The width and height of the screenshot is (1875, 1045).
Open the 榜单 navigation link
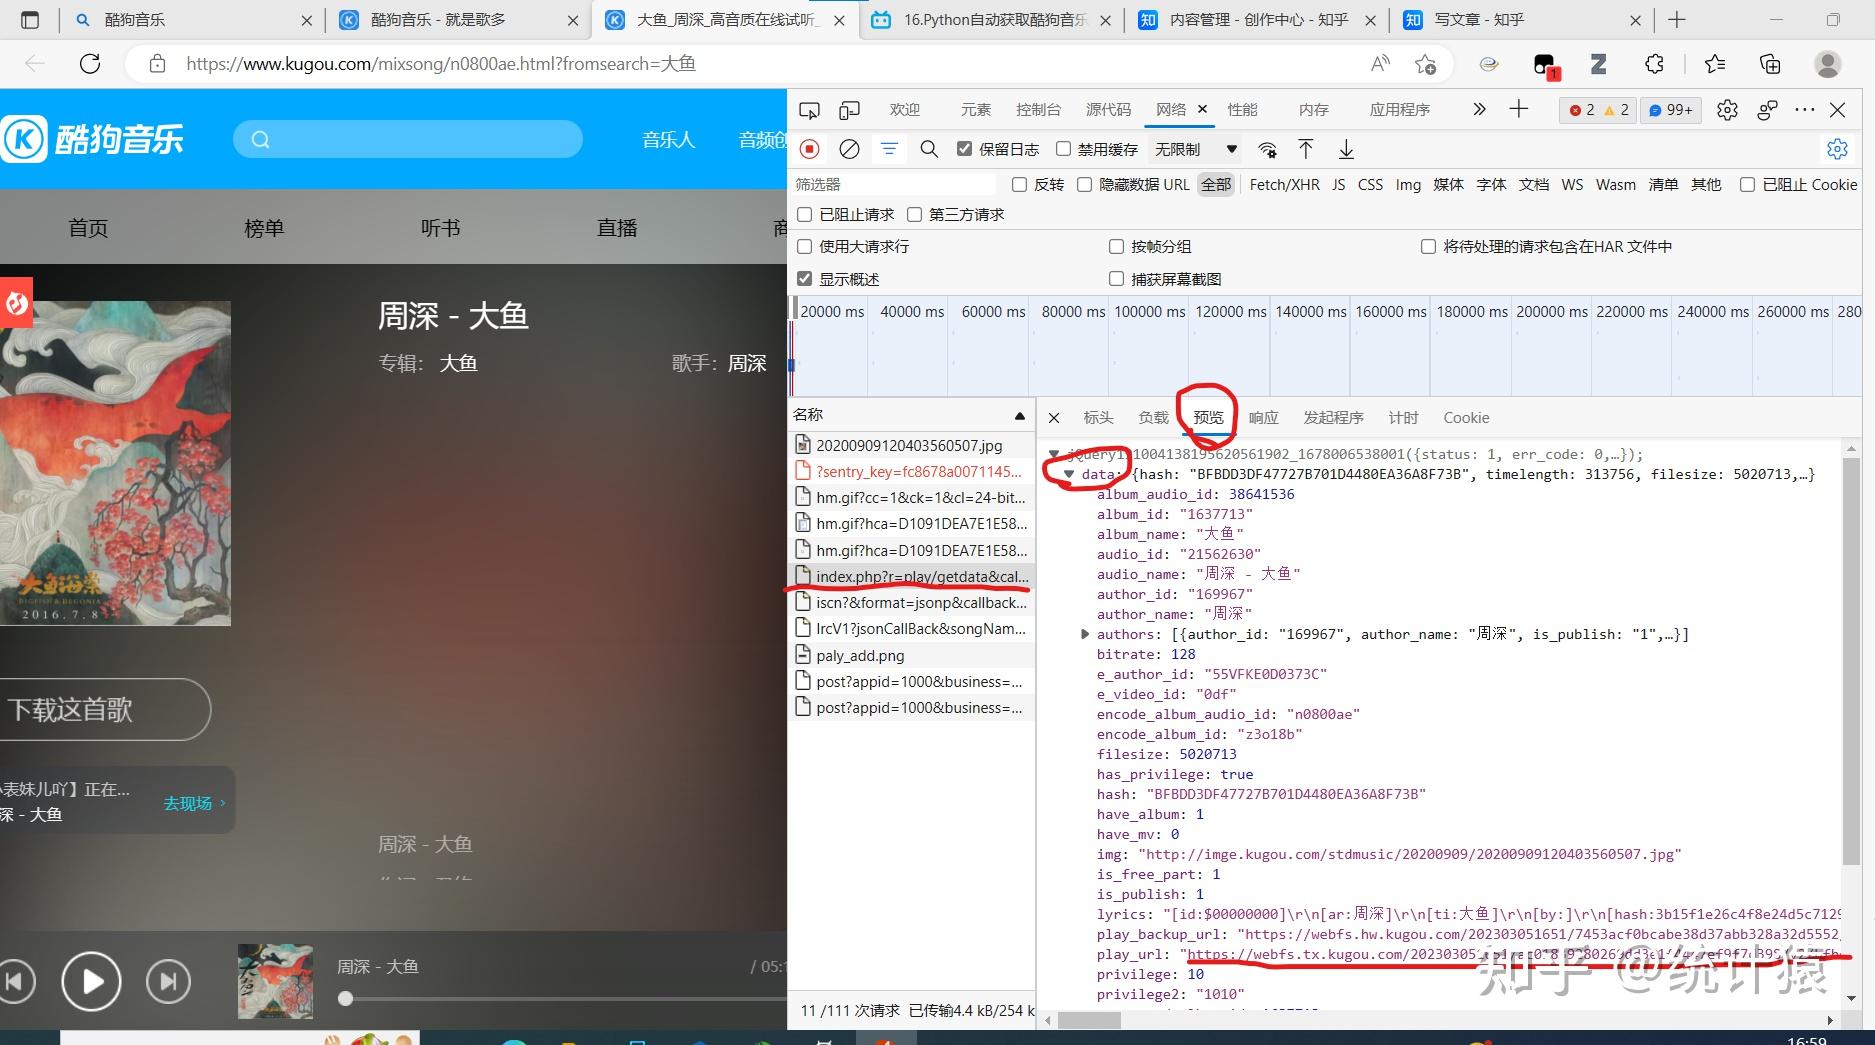(x=264, y=228)
